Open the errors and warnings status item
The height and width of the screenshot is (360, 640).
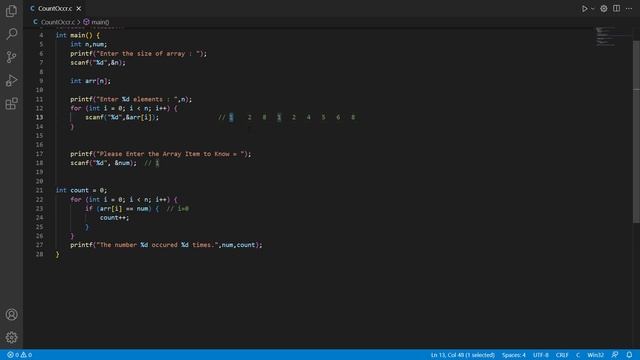pyautogui.click(x=19, y=355)
